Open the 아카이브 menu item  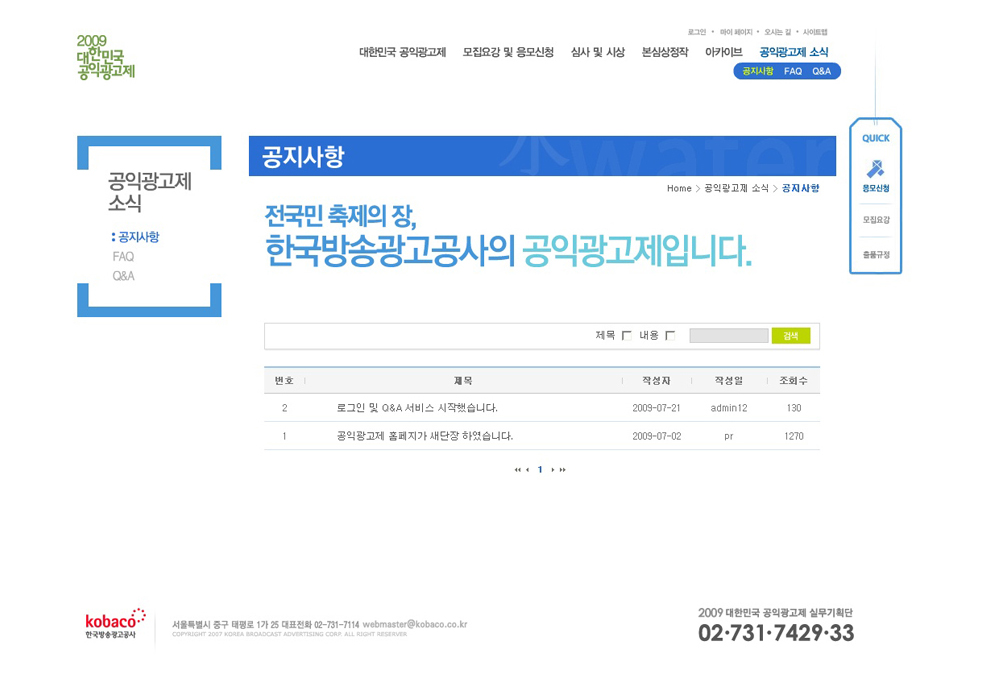[723, 52]
